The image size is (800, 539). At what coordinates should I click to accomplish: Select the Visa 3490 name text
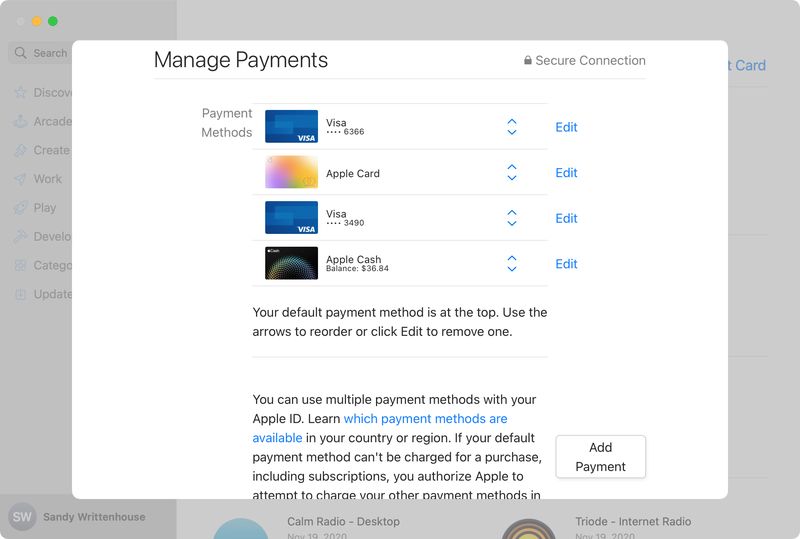tap(336, 213)
